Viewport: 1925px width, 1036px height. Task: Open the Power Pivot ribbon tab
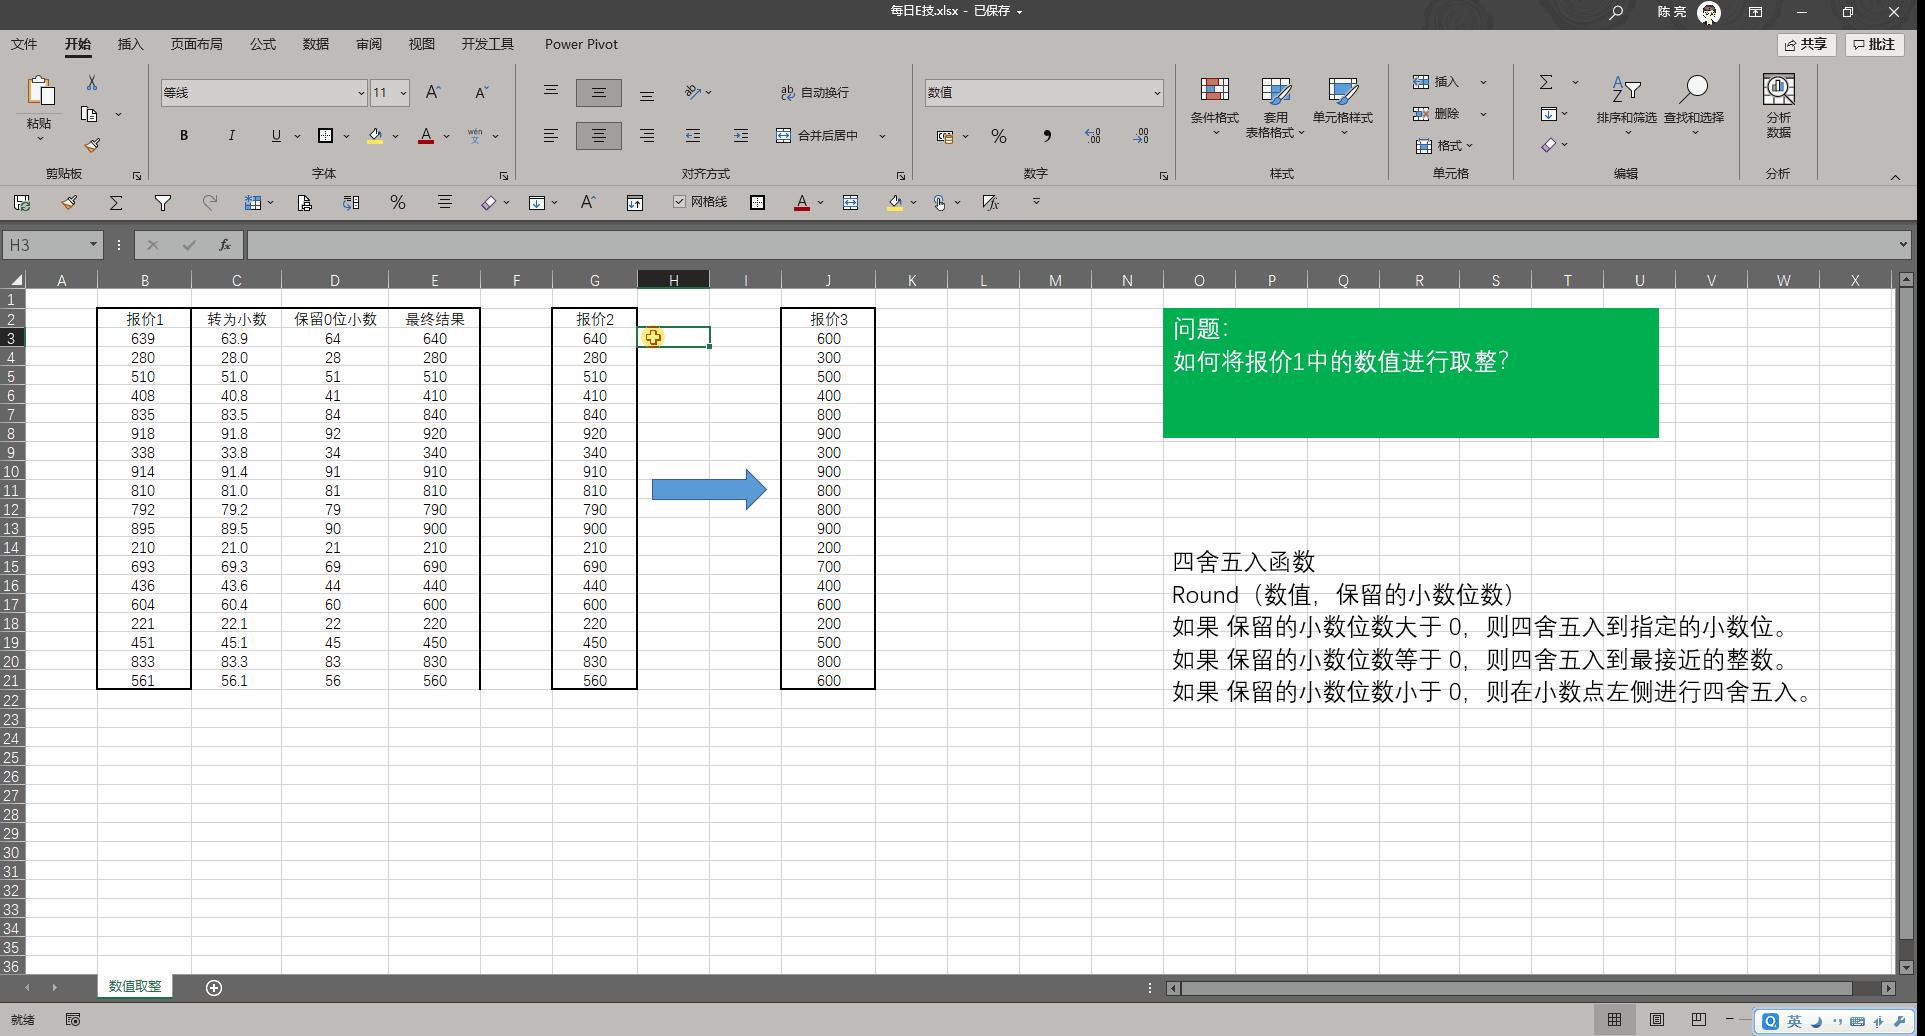pyautogui.click(x=581, y=44)
